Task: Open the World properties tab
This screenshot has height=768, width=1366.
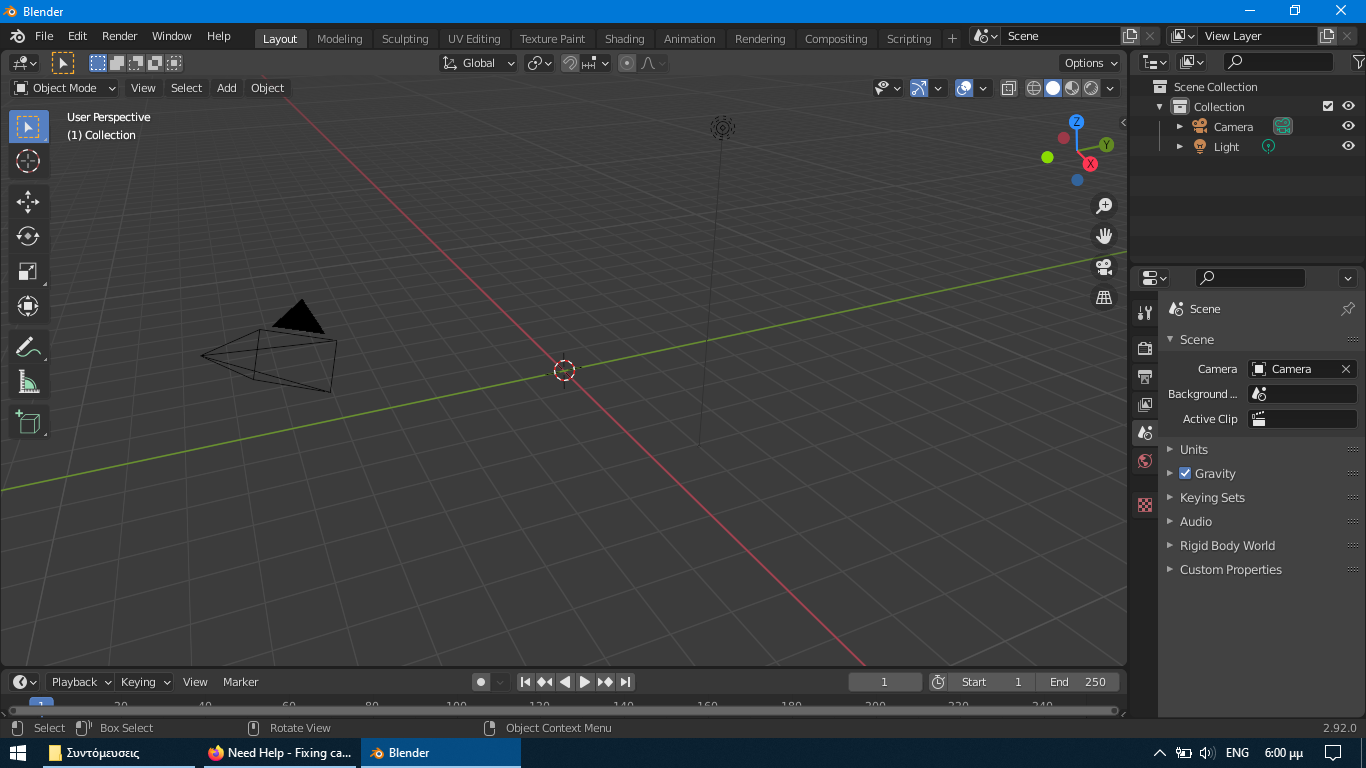Action: [1145, 461]
